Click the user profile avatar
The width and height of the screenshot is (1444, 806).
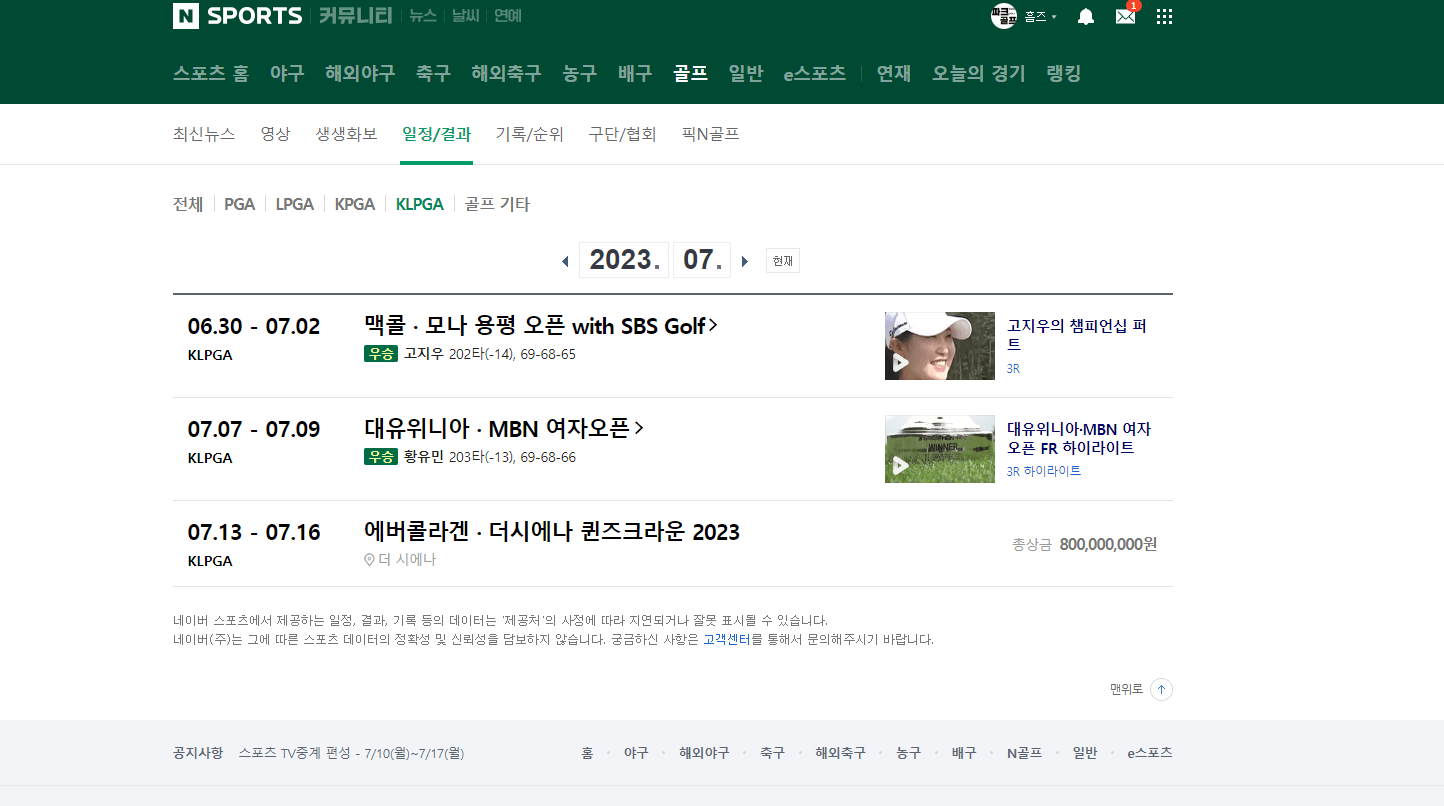pyautogui.click(x=1003, y=16)
